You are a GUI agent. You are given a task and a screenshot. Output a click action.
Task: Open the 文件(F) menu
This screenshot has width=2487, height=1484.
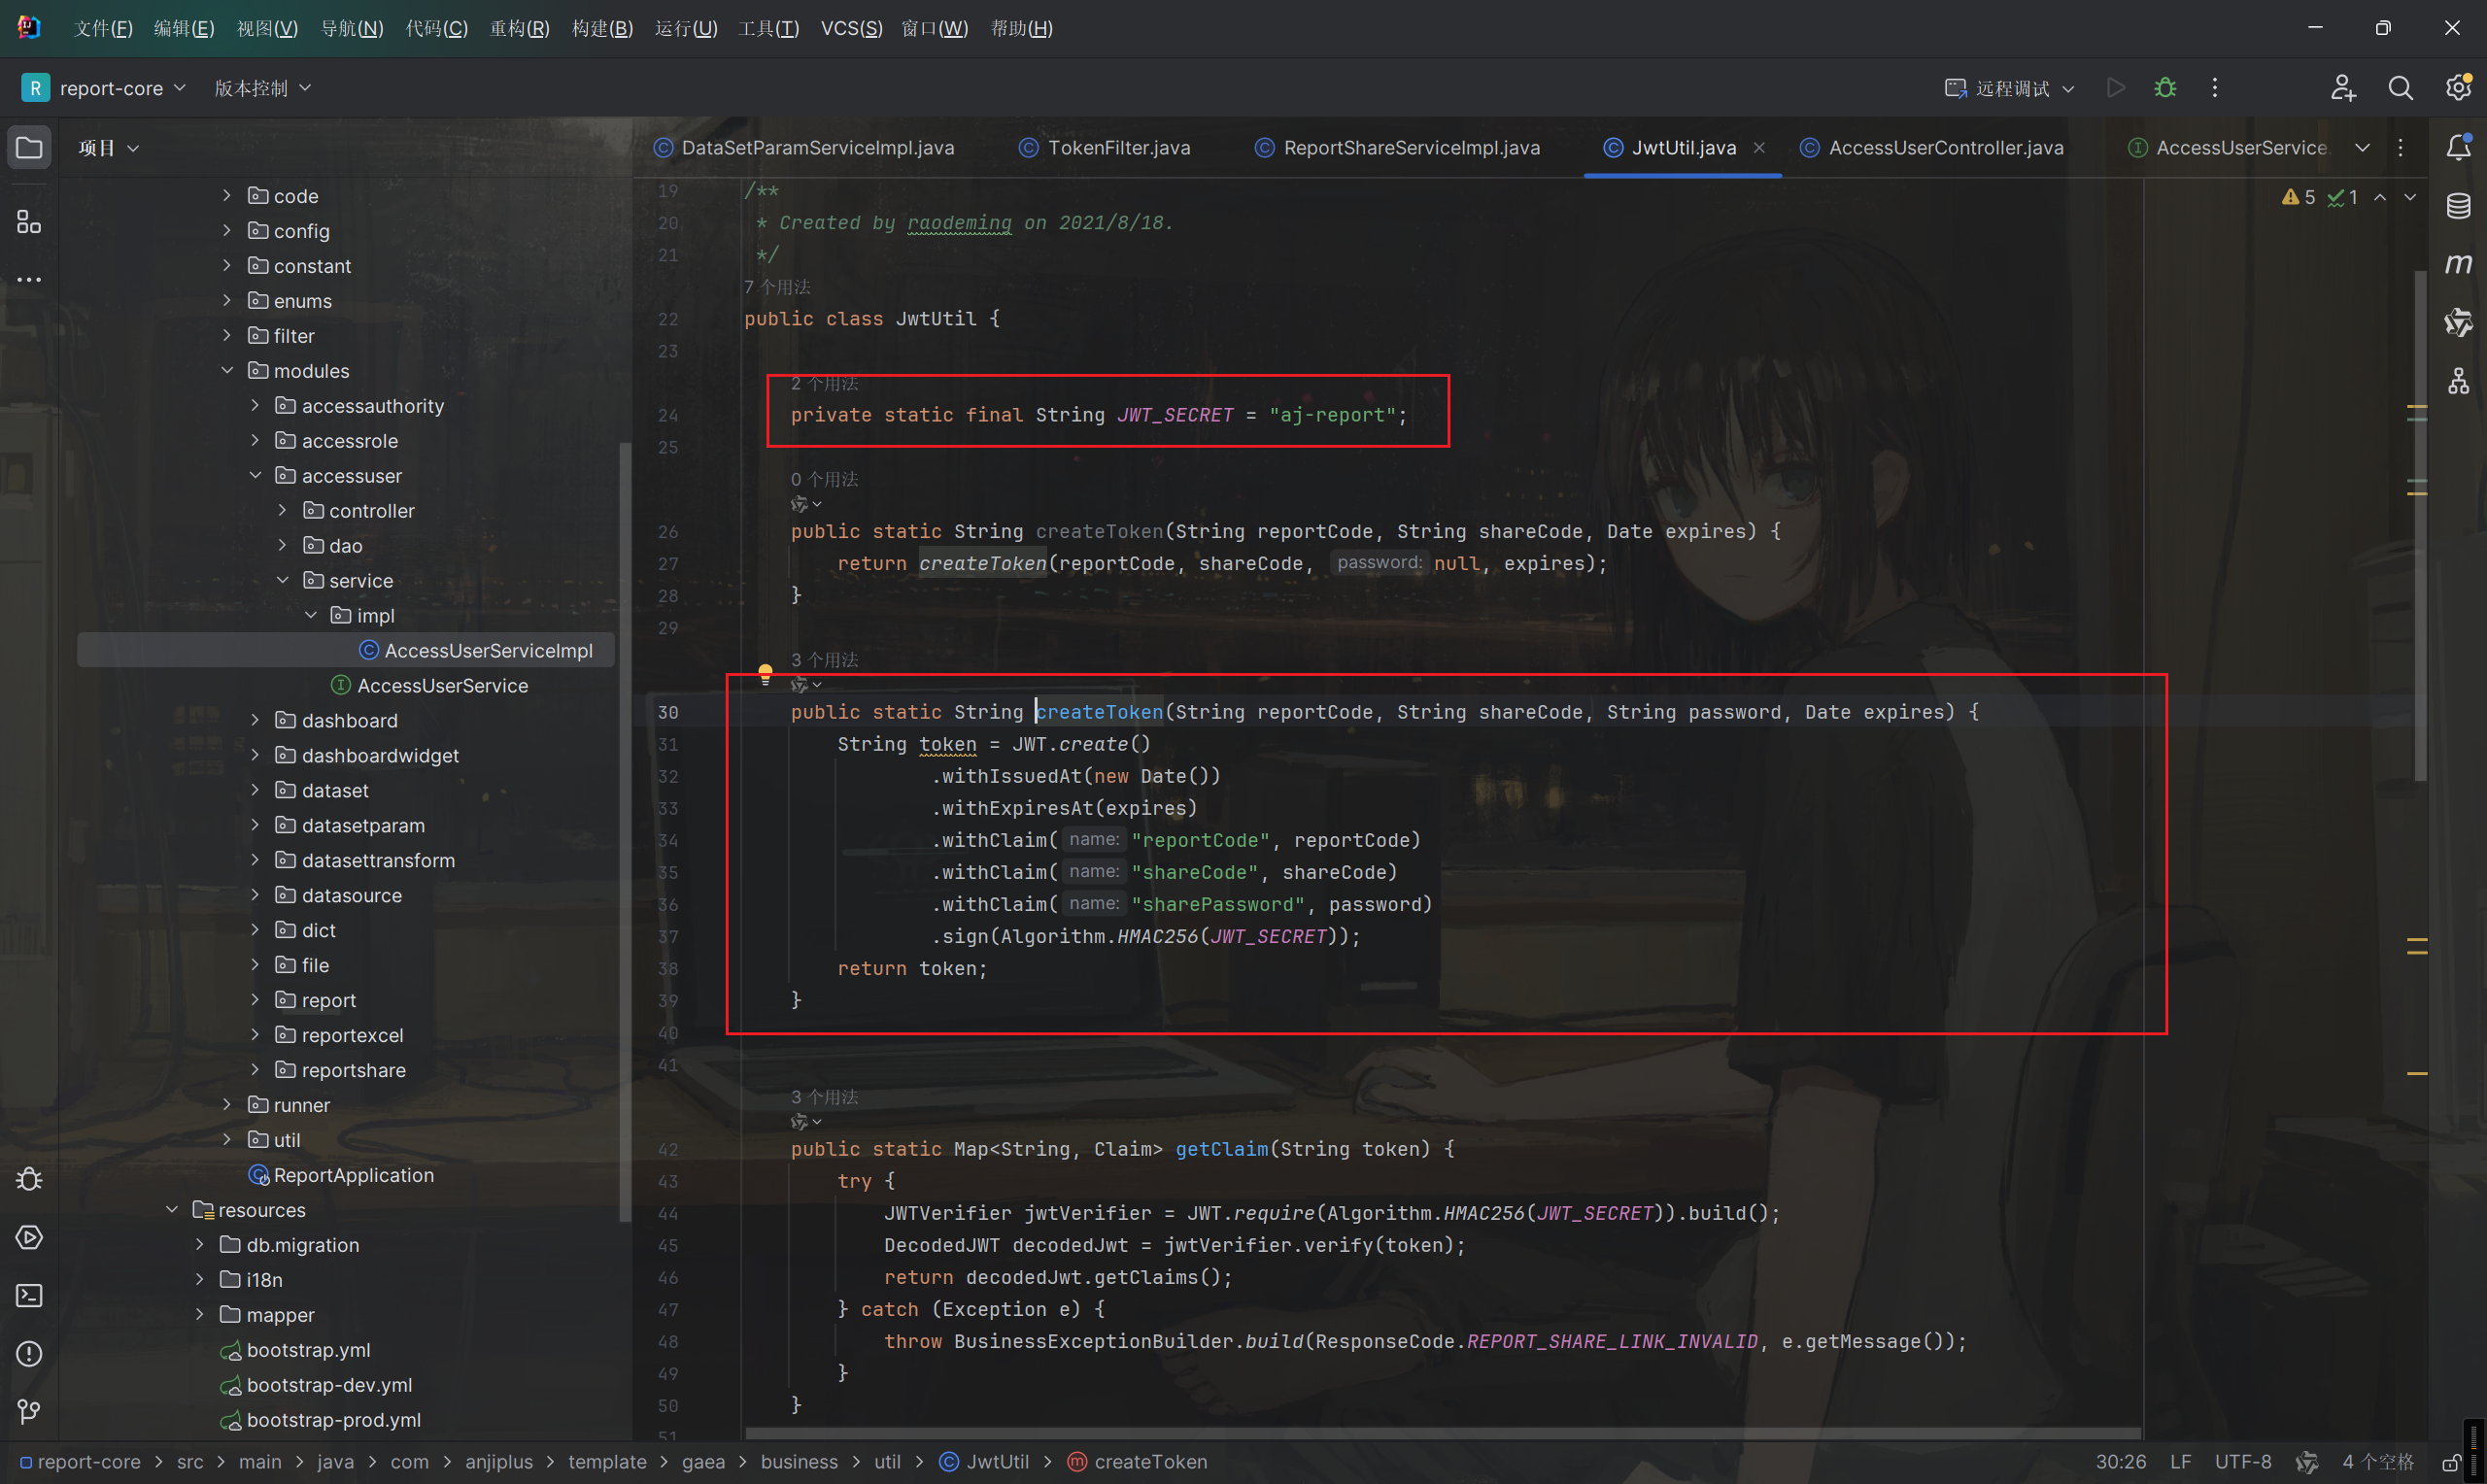(103, 28)
